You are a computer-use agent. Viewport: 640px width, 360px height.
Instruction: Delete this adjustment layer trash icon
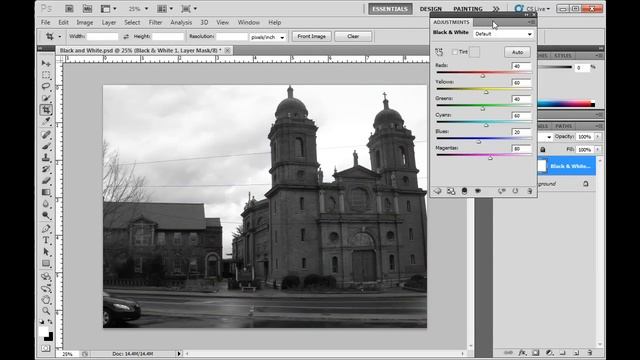(529, 191)
